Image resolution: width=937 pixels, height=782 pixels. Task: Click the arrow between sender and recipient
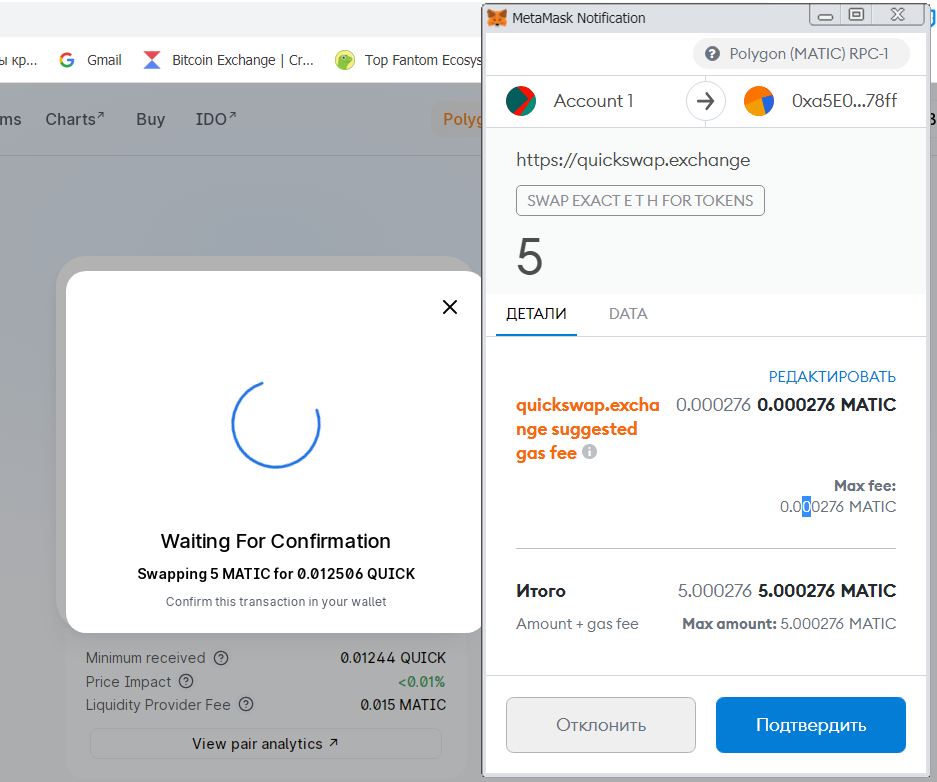coord(705,101)
